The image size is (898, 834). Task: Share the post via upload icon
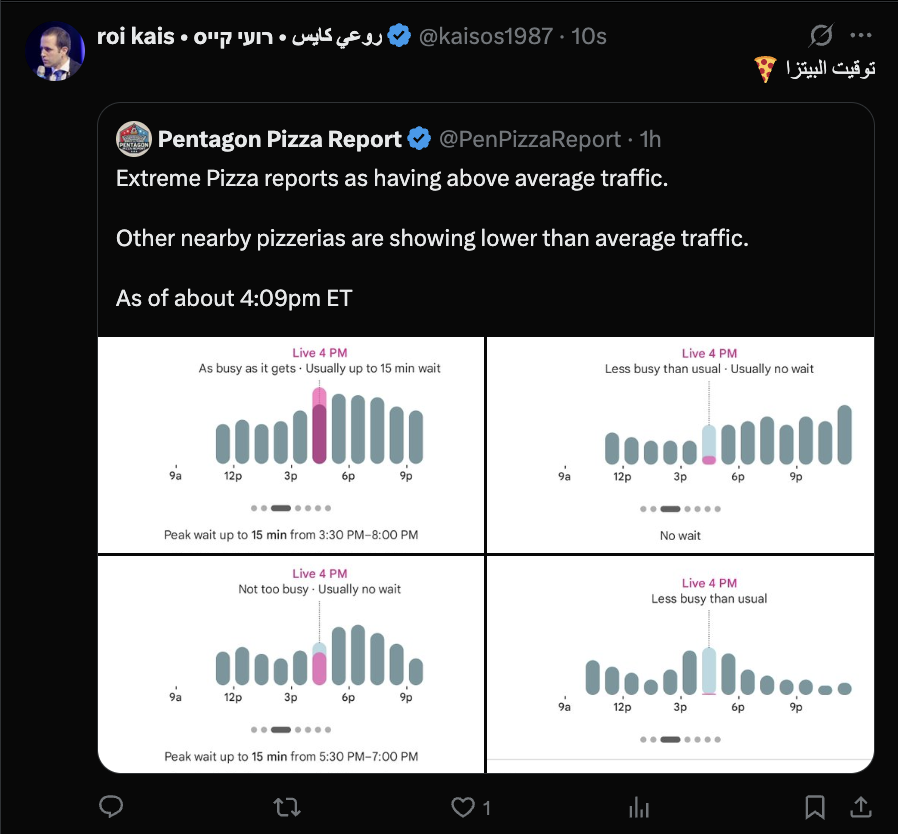pos(861,807)
